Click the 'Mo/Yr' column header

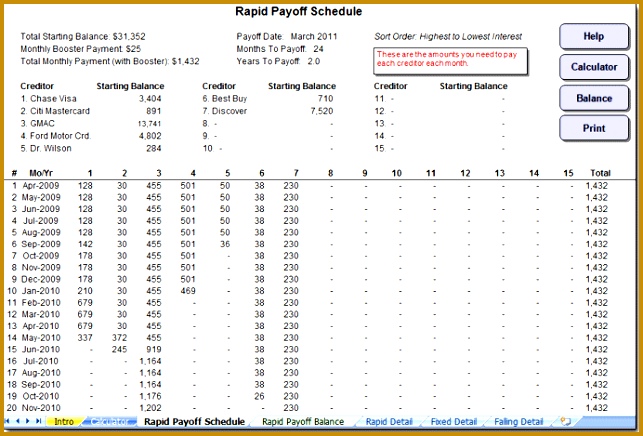[x=41, y=173]
